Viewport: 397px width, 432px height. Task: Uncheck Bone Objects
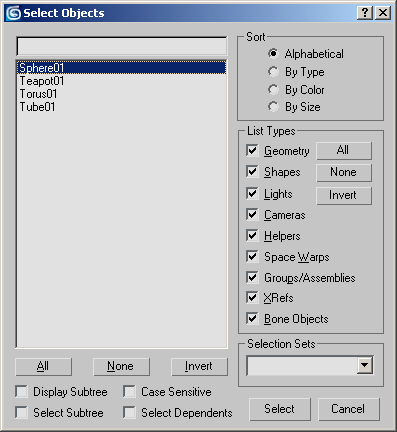click(252, 319)
